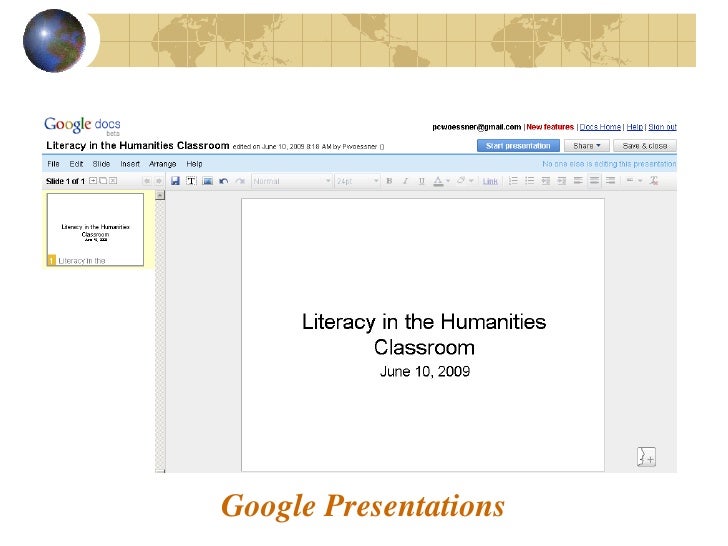This screenshot has width=728, height=546.
Task: Open the vertical alignment dropdown arrow
Action: (x=640, y=181)
